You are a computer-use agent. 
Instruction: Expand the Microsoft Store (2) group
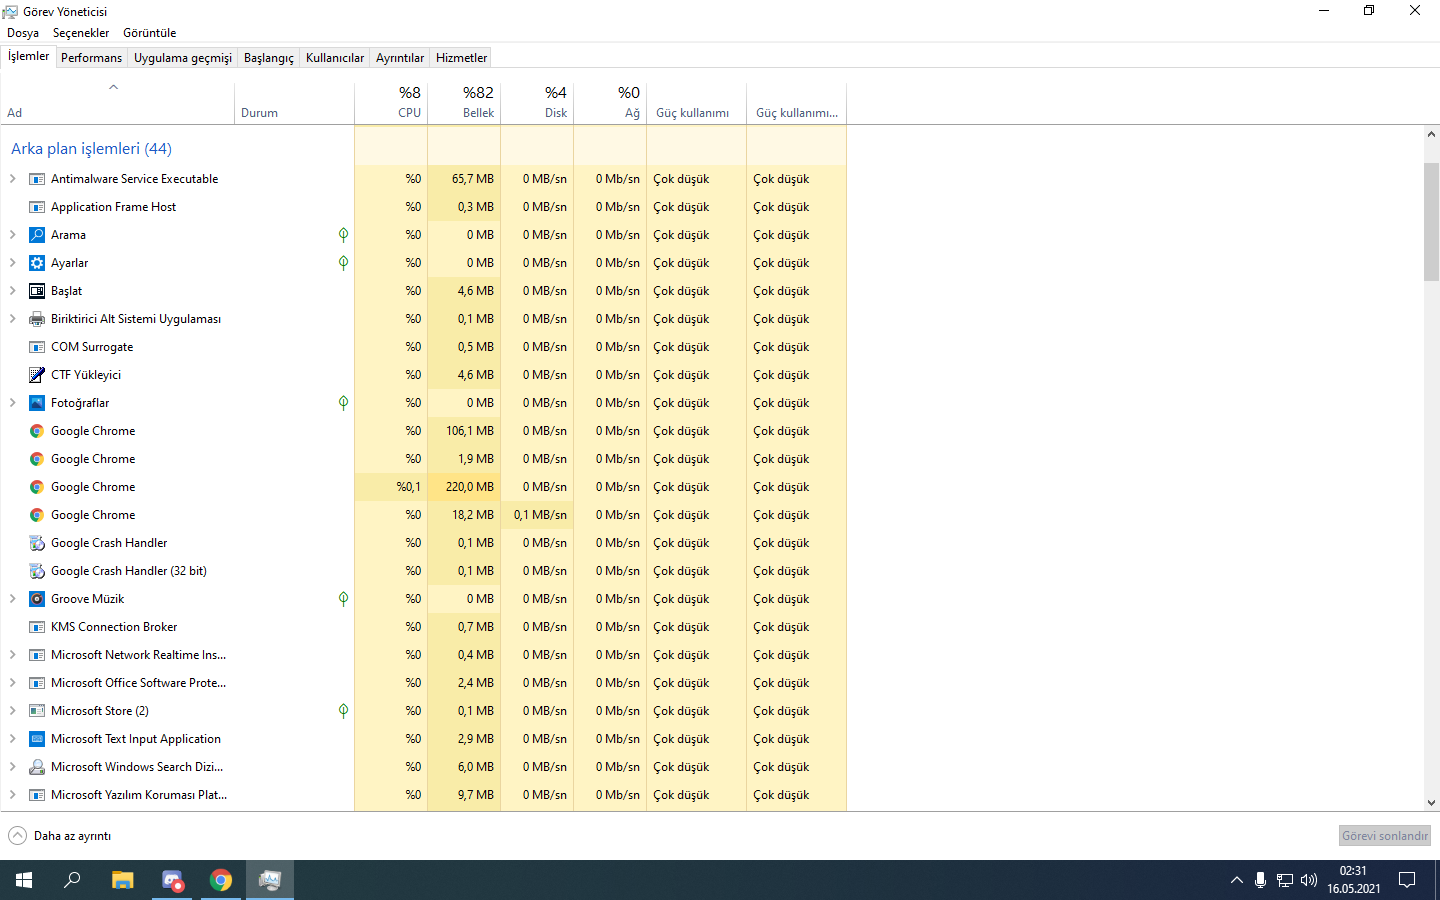[x=12, y=711]
